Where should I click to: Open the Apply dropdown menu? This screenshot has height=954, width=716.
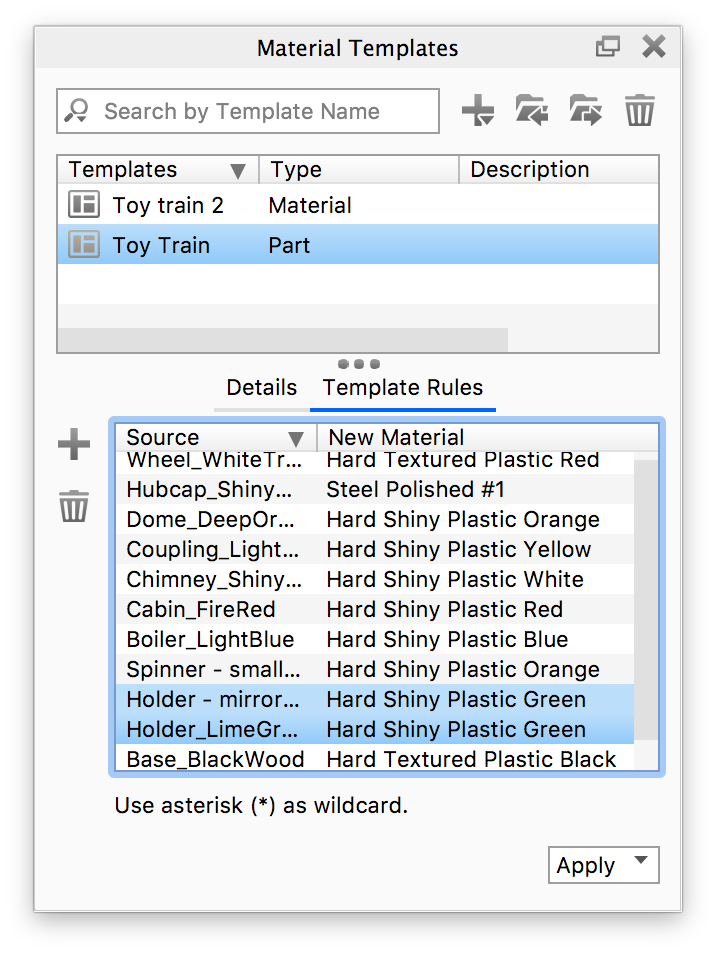[x=603, y=865]
